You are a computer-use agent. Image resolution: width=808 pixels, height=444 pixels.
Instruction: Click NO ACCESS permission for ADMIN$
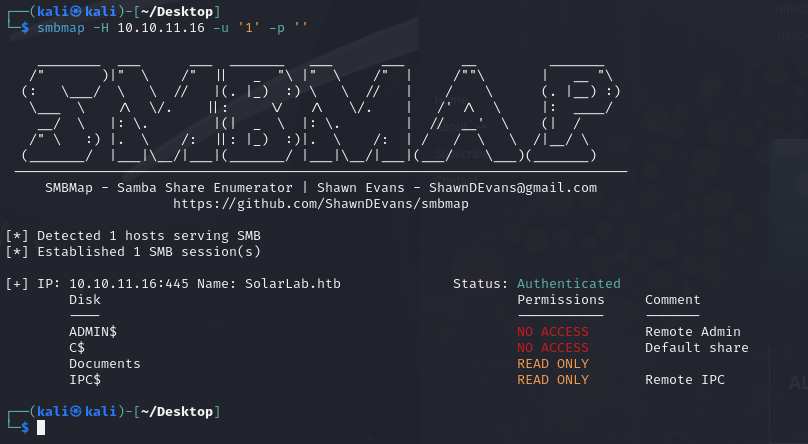[553, 332]
